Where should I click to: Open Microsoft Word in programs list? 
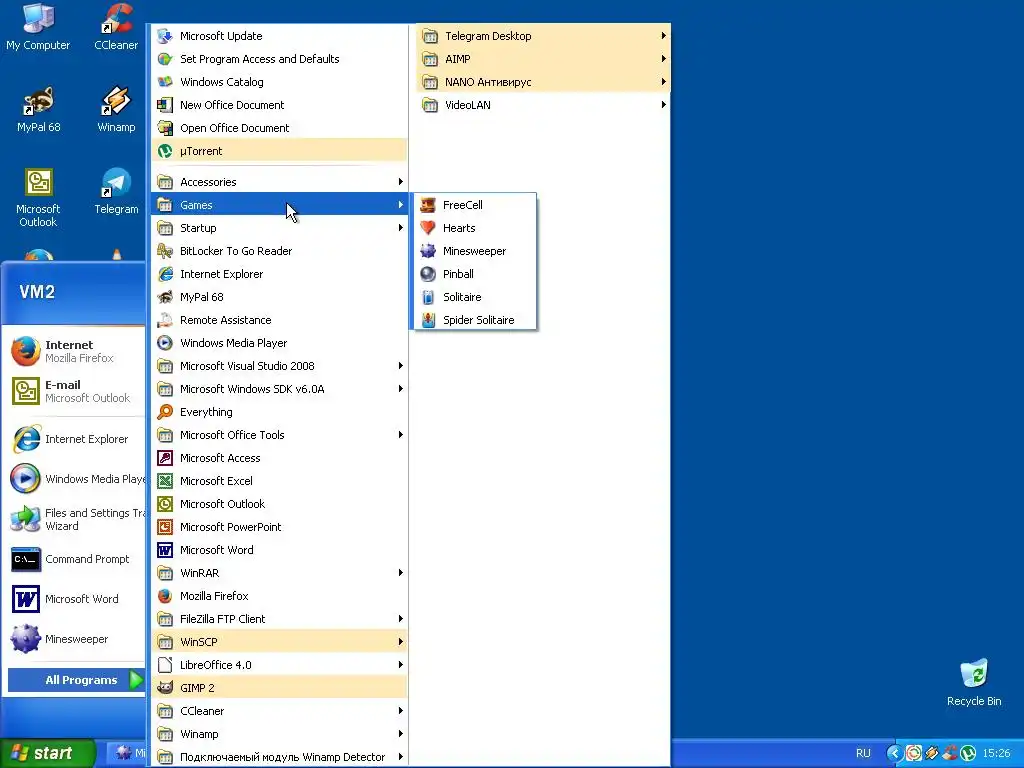tap(280, 550)
